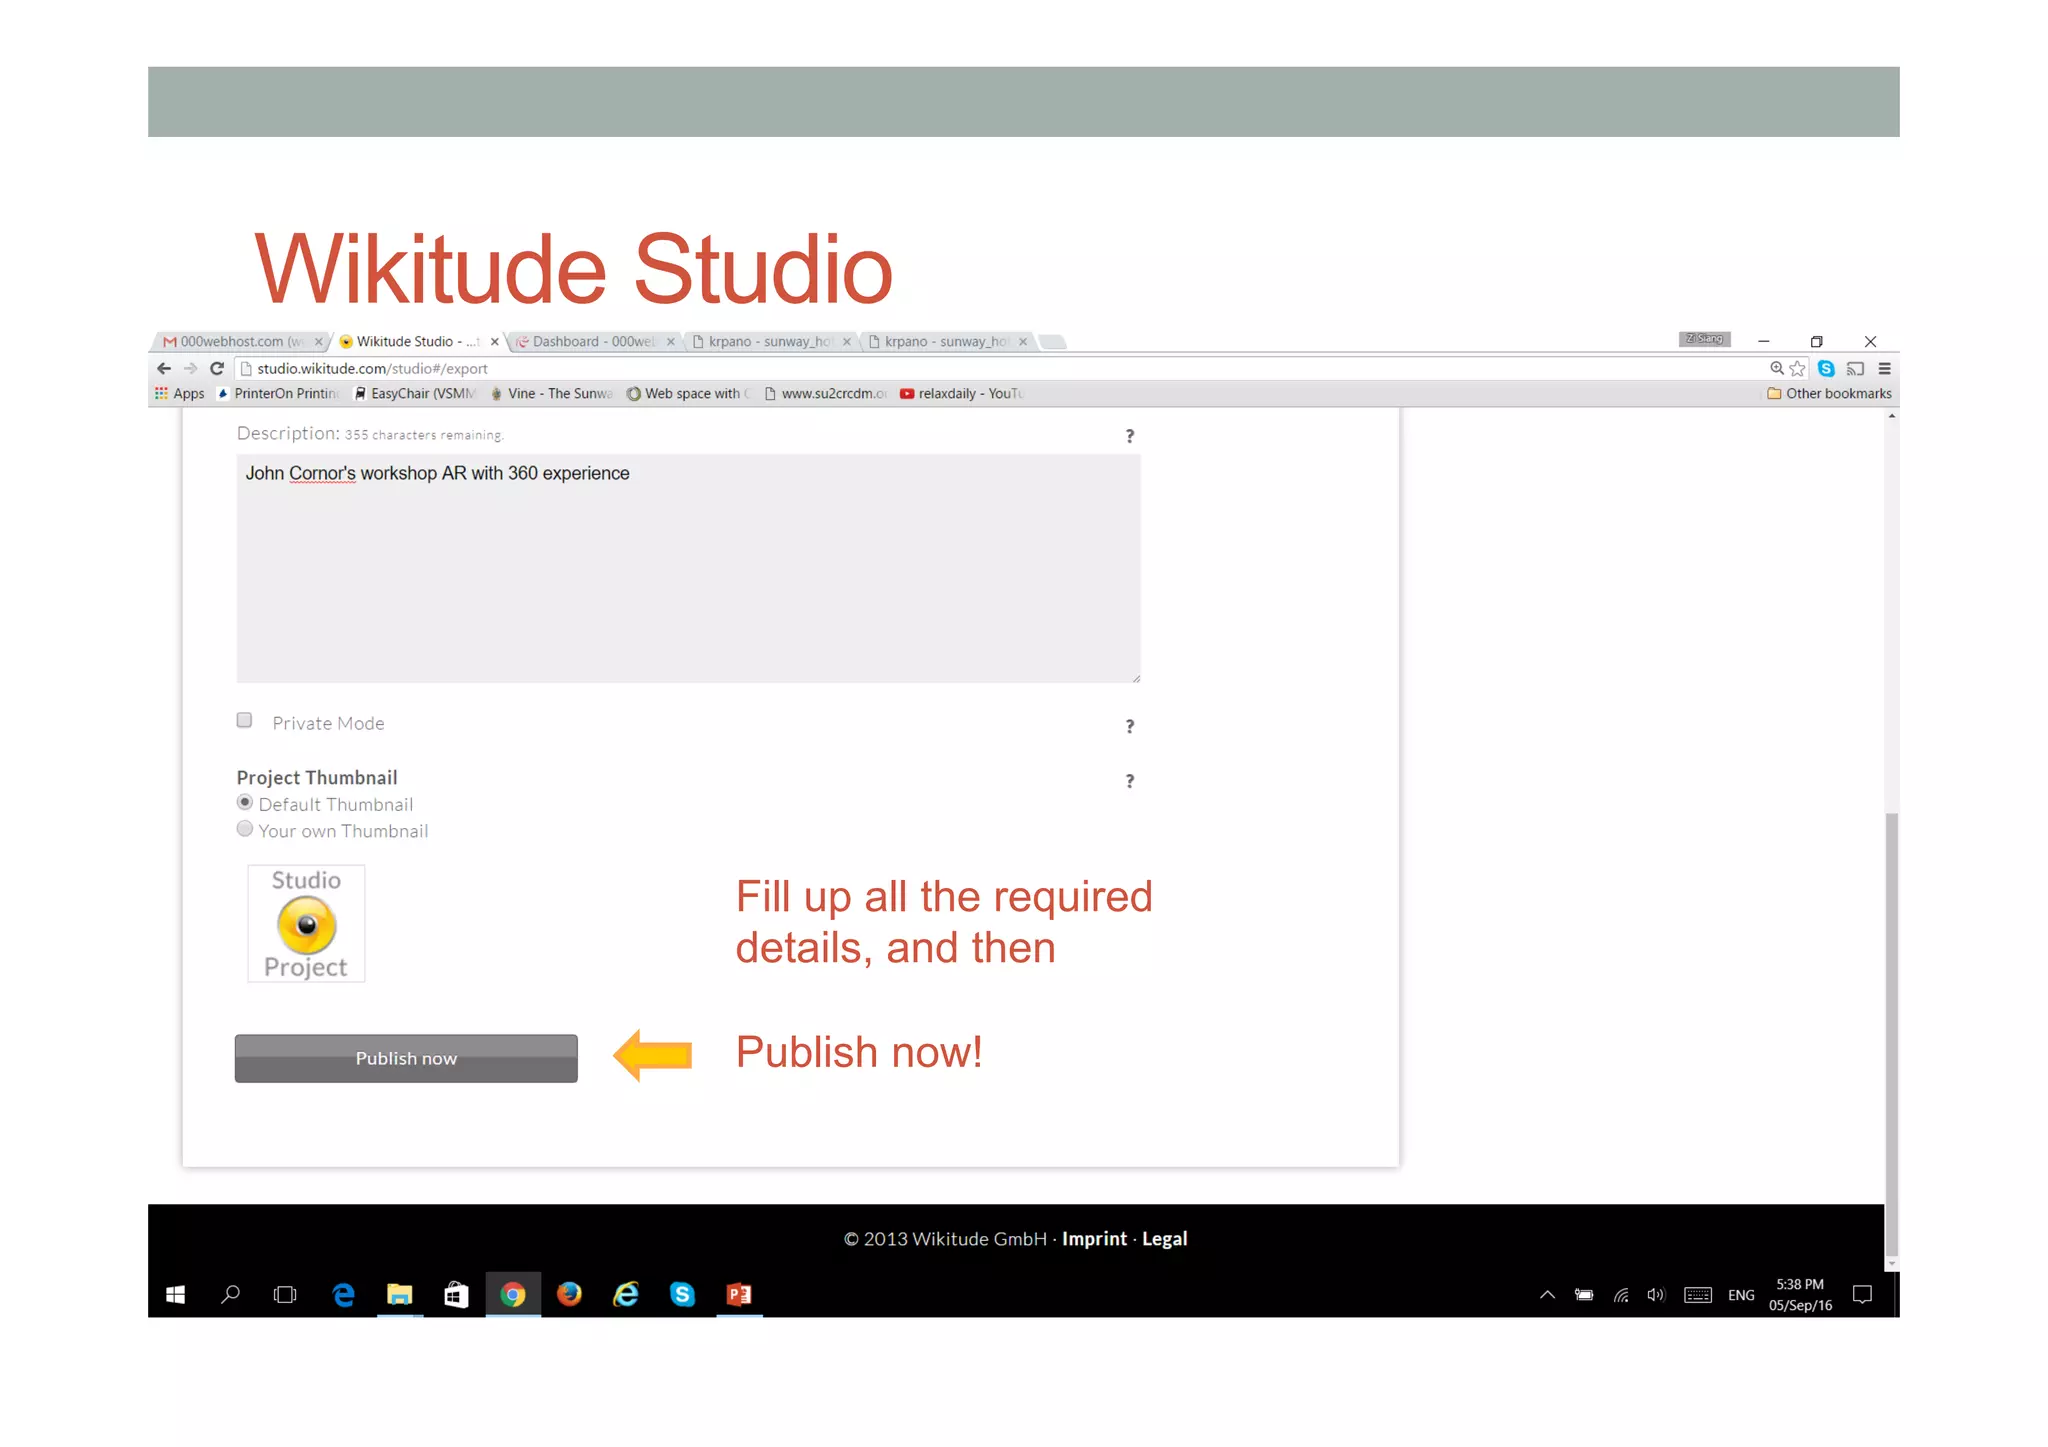
Task: Click in the Description text area
Action: [688, 568]
